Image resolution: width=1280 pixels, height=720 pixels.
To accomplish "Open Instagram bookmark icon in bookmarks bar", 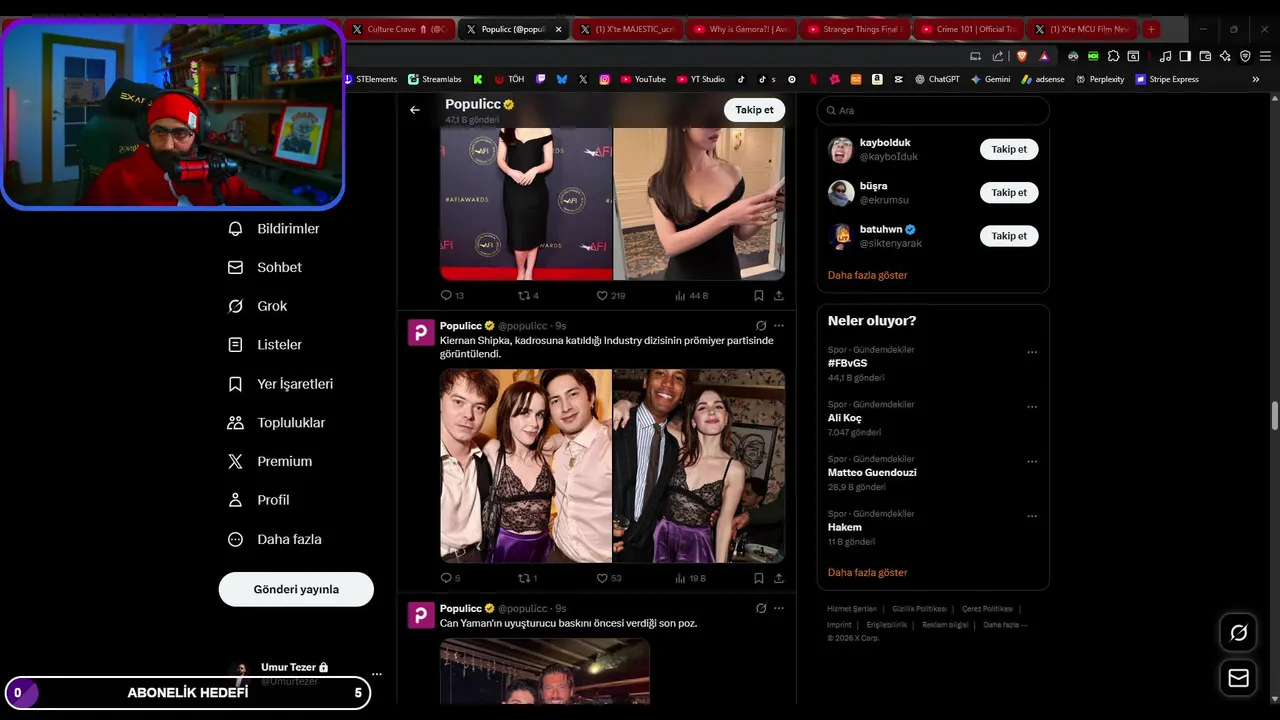I will click(605, 79).
